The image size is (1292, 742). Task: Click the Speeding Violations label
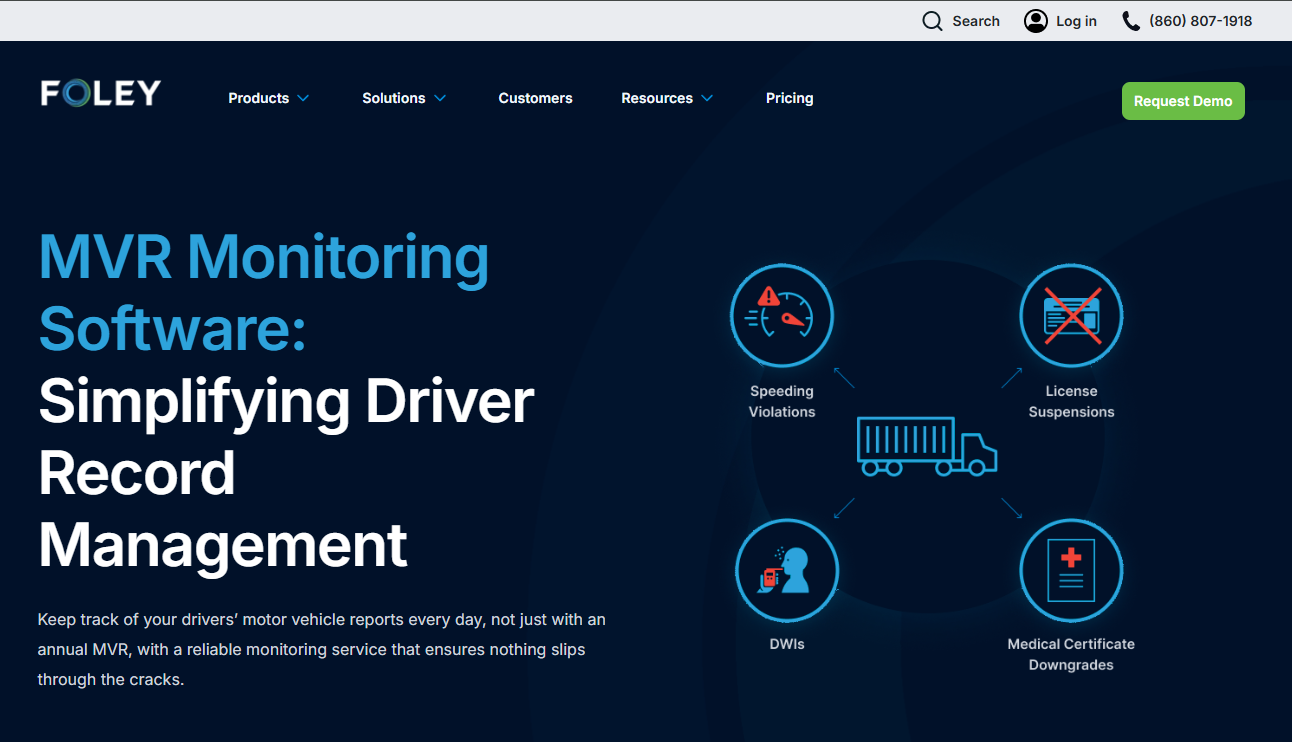tap(782, 401)
